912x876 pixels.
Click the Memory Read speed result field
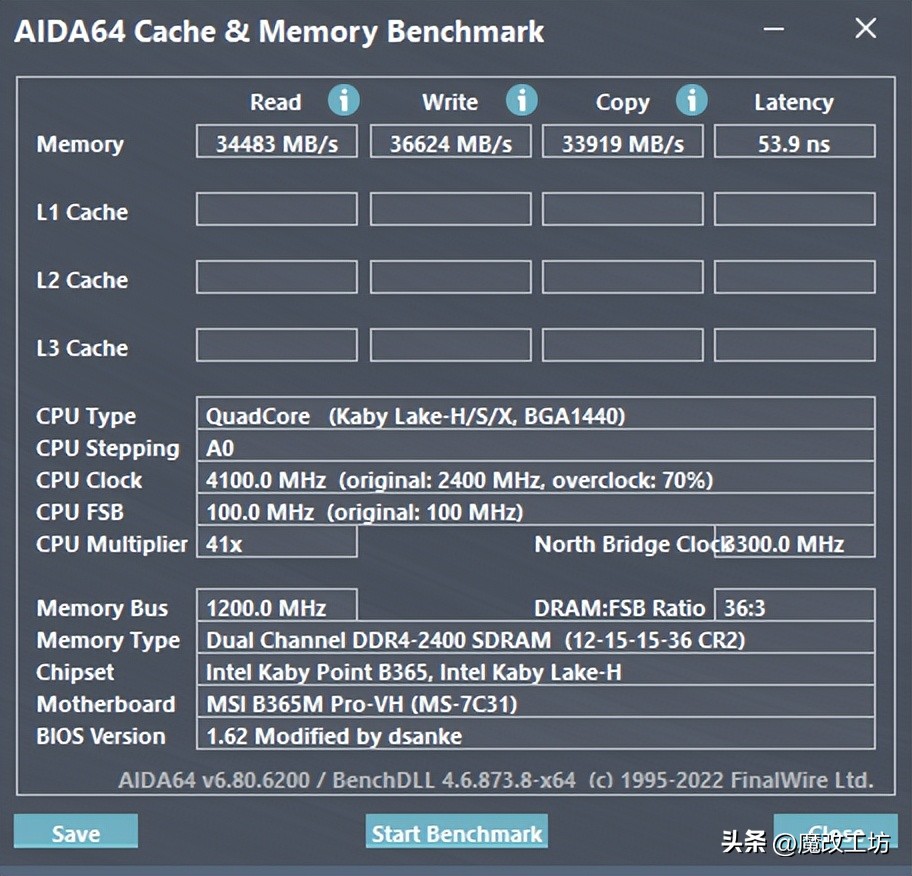point(276,141)
